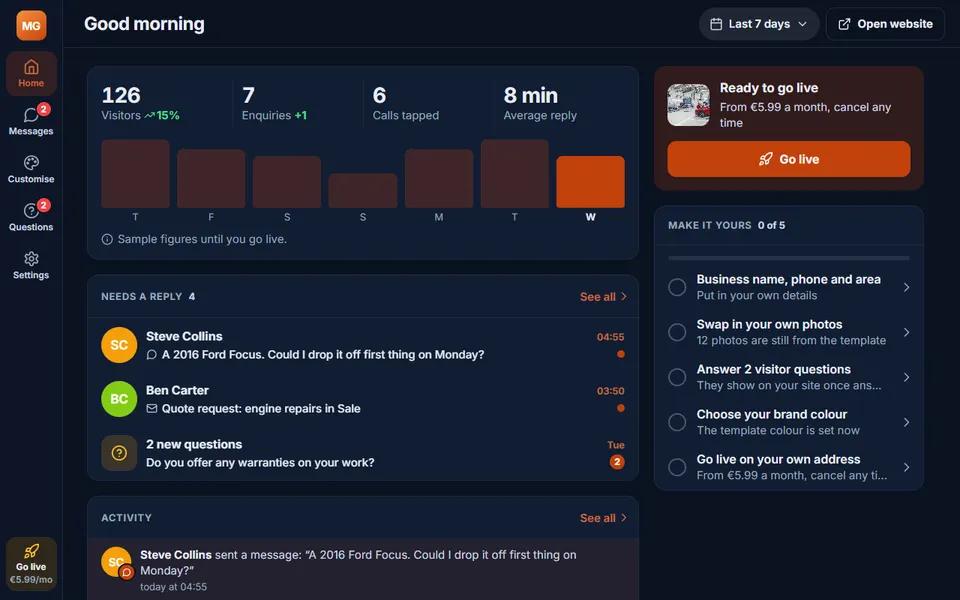
Task: Open the Last 7 days date range dropdown
Action: click(x=759, y=24)
